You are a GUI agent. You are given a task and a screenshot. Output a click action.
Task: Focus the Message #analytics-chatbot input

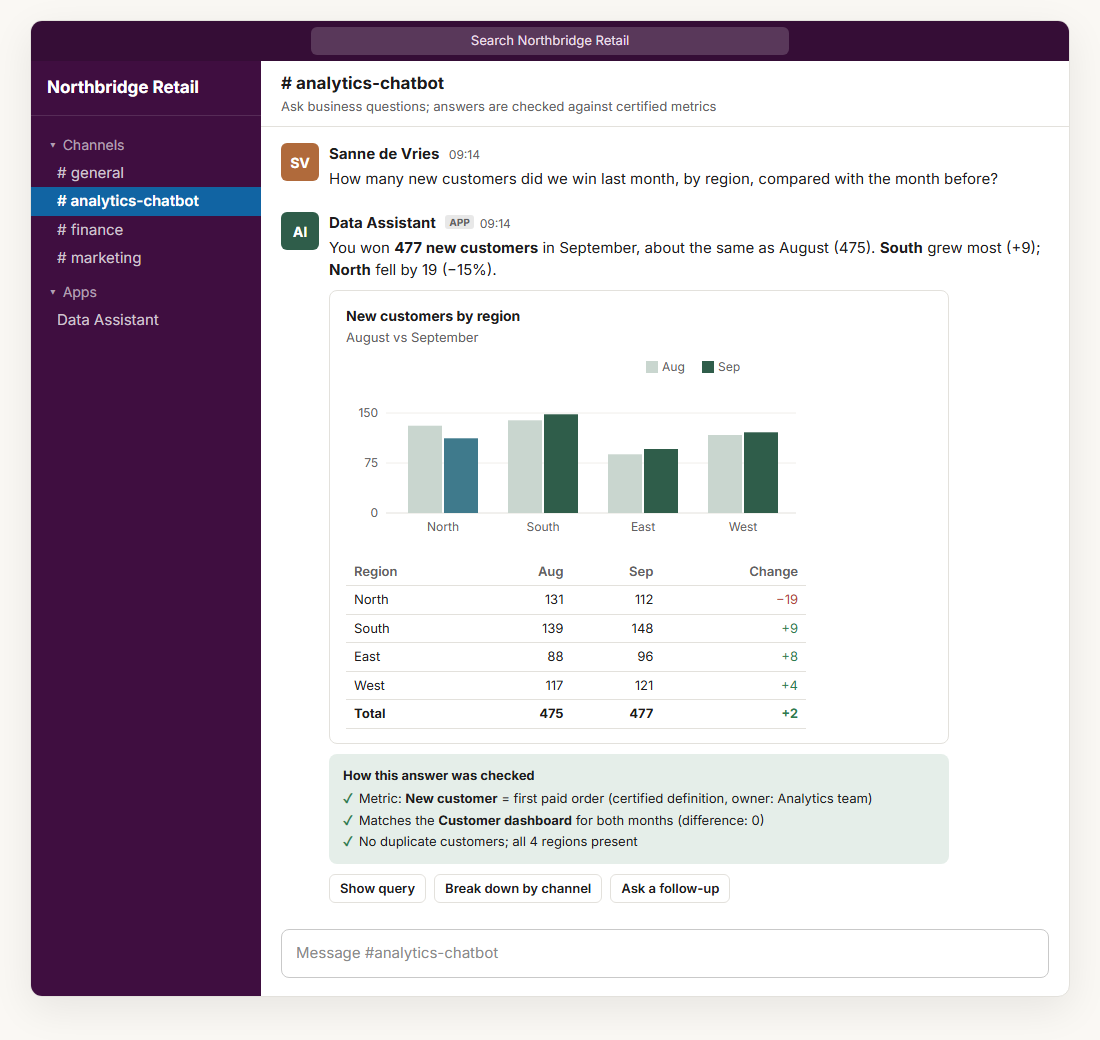(x=664, y=953)
